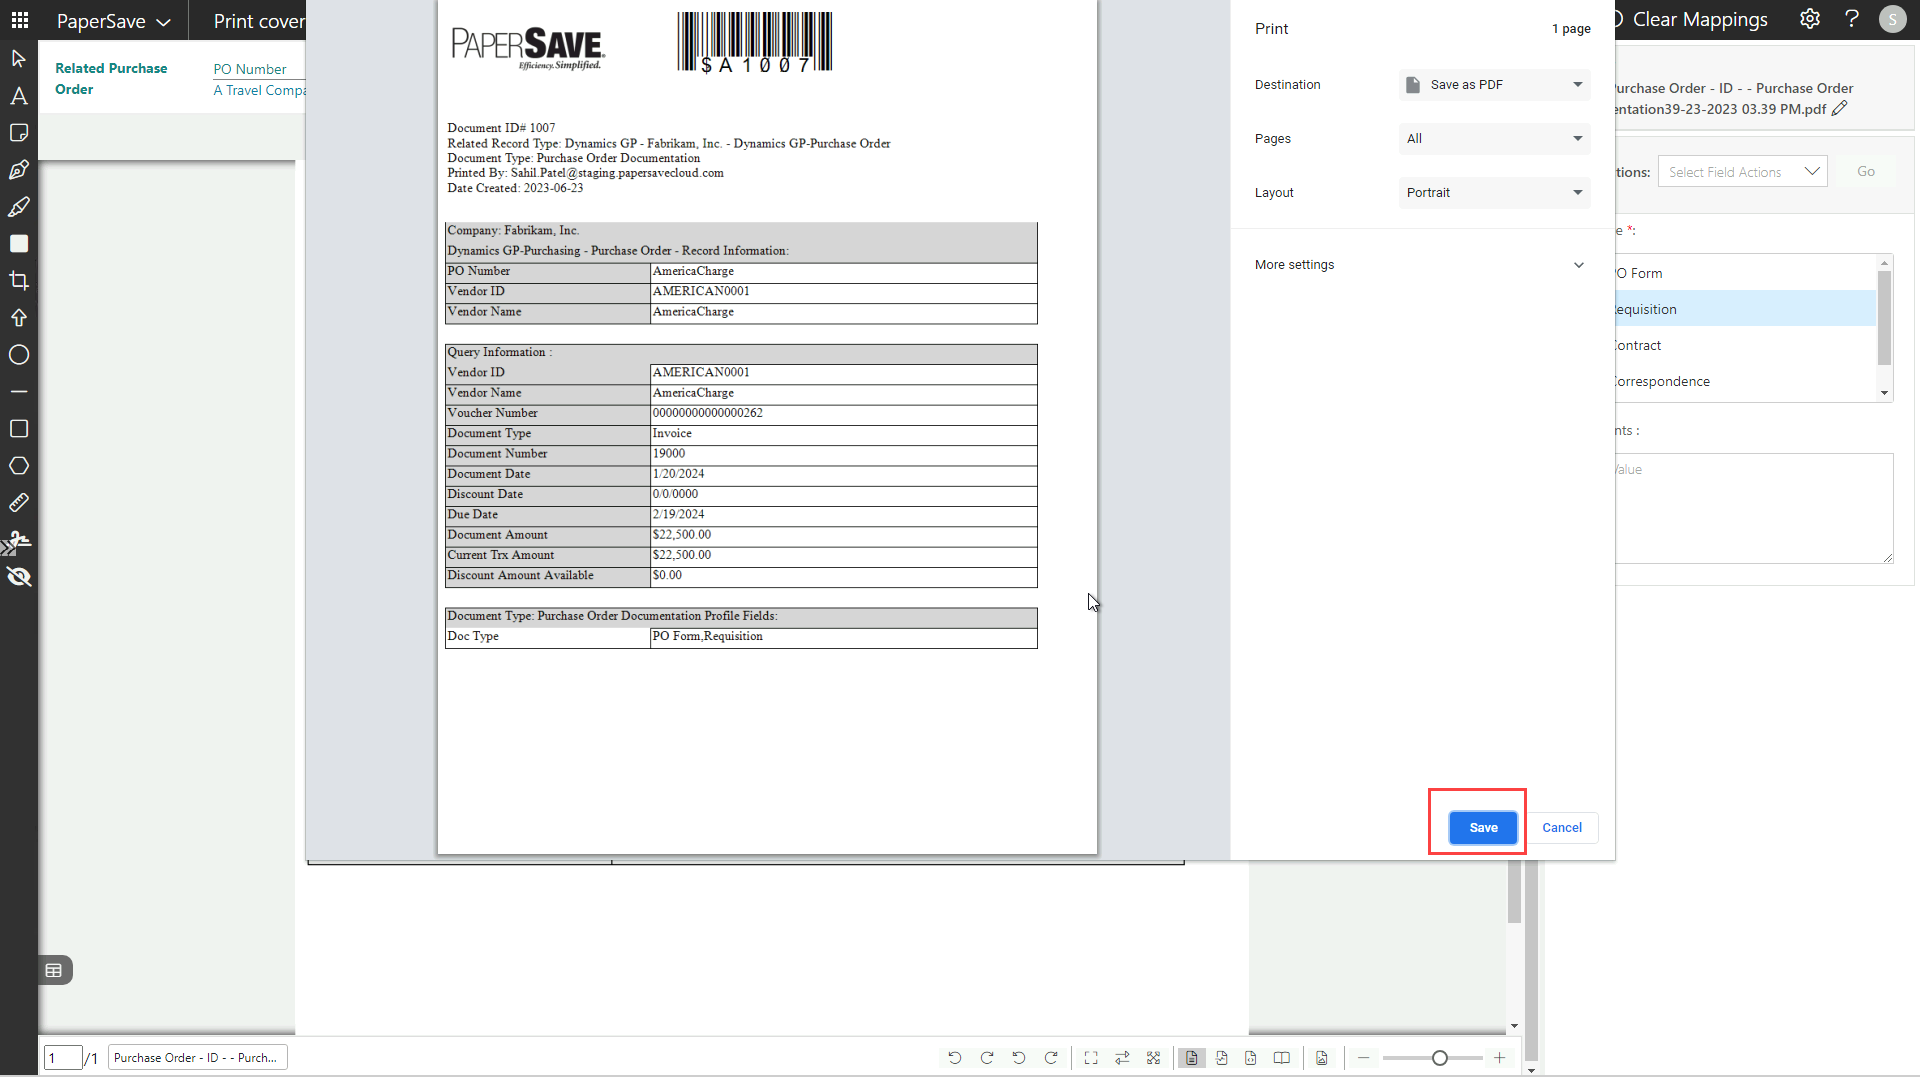Screen dimensions: 1920x1080
Task: Choose the sticky note tool
Action: point(18,133)
